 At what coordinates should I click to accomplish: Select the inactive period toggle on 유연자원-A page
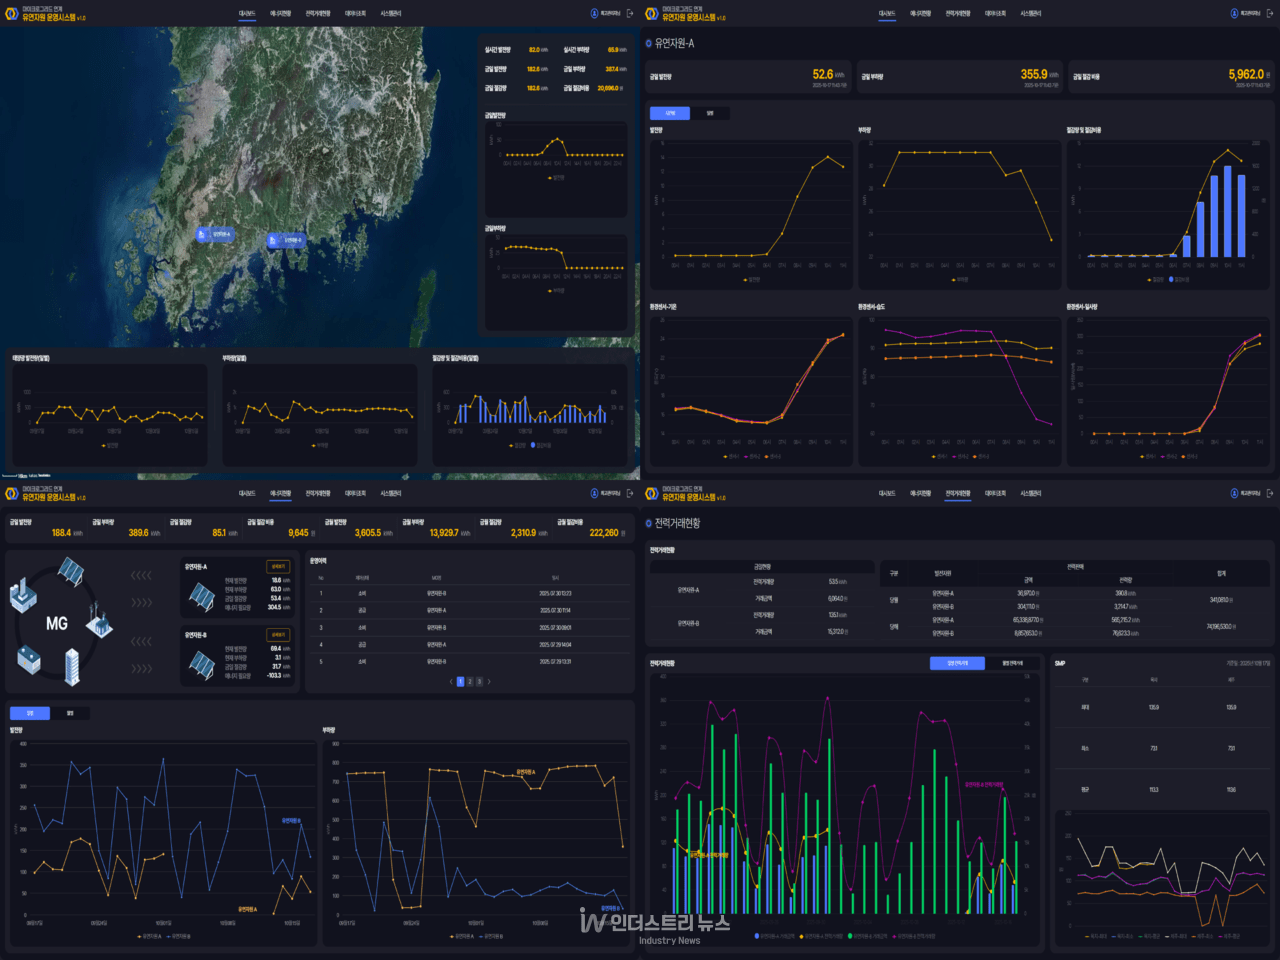pyautogui.click(x=710, y=113)
